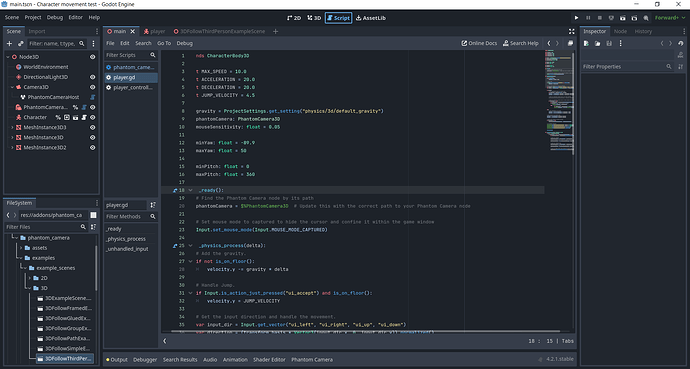Switch to 3D workspace view
This screenshot has height=369, width=690.
pos(314,18)
